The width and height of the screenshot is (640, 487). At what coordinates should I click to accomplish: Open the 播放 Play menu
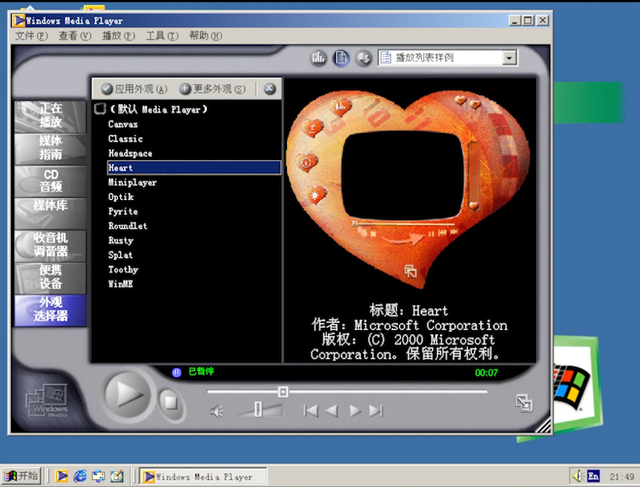click(118, 36)
